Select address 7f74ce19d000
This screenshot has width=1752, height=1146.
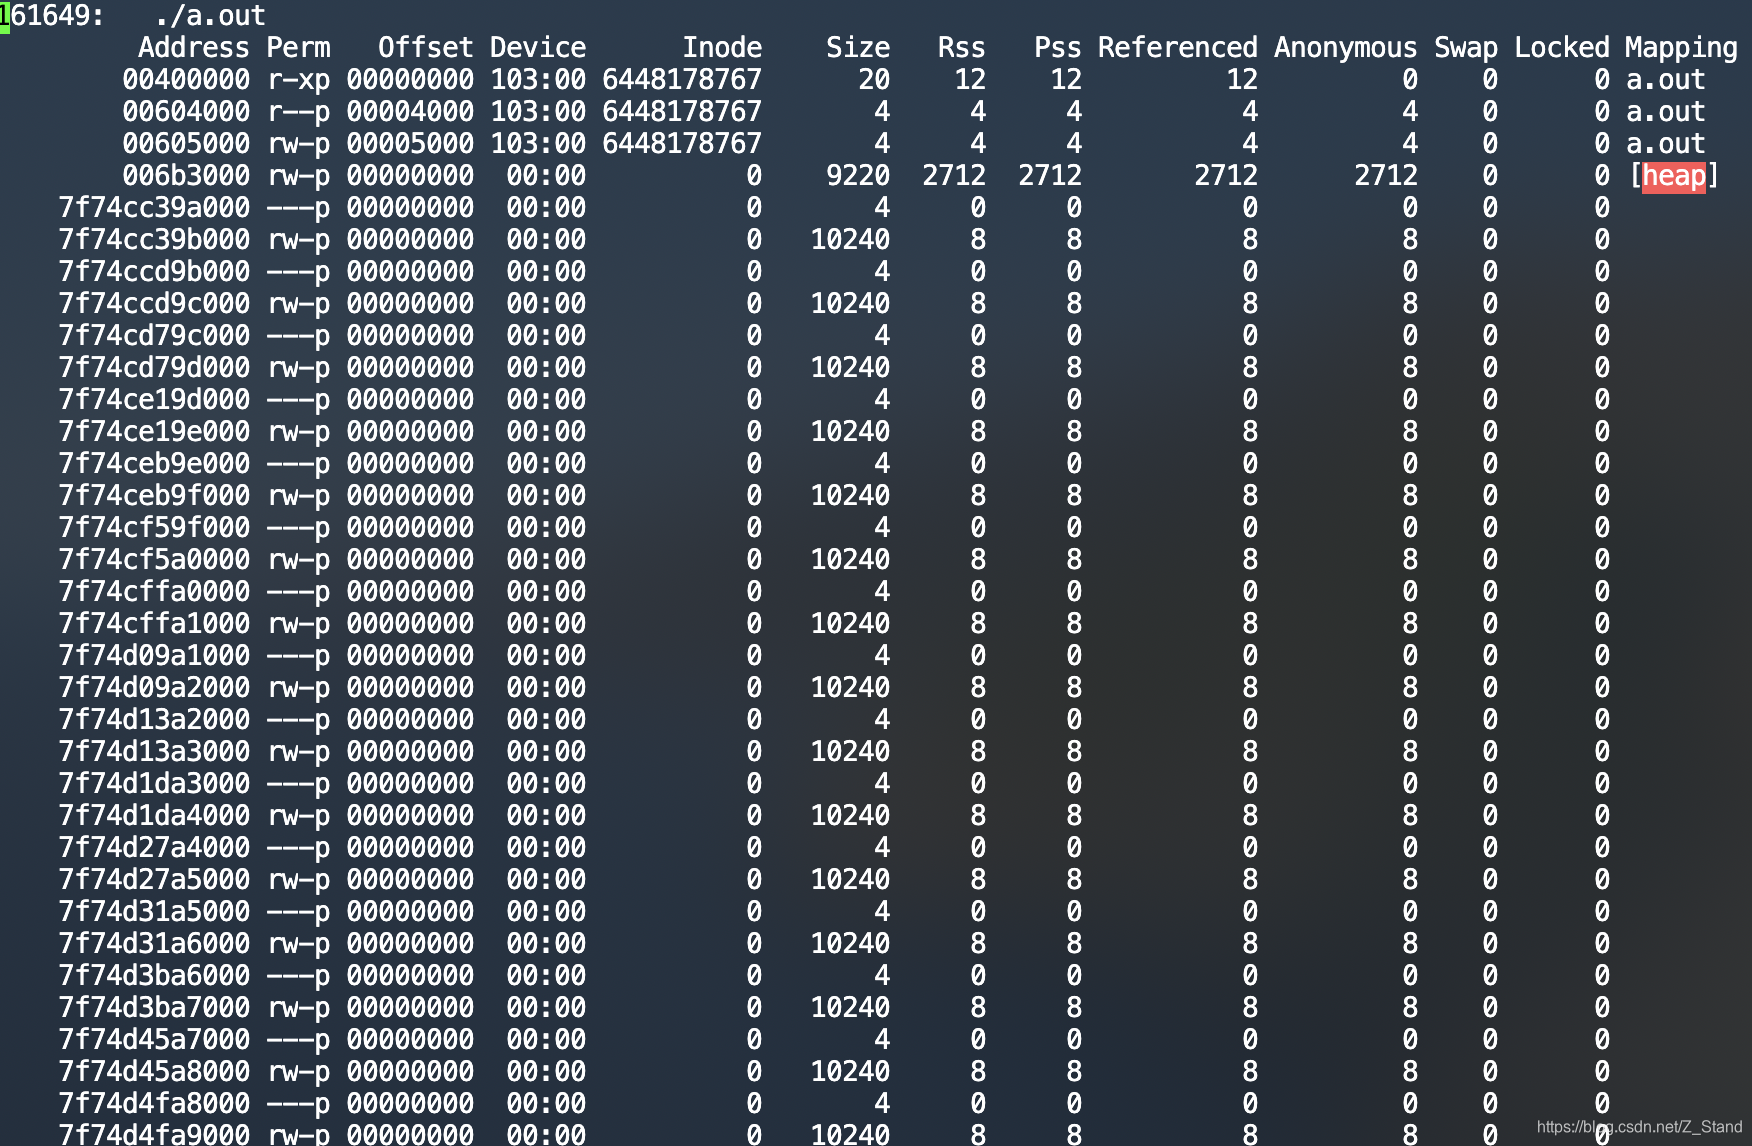coord(154,400)
